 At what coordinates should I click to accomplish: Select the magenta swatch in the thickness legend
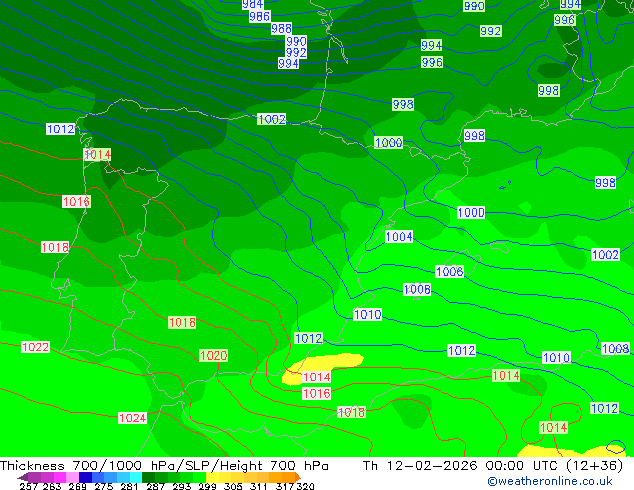[60, 477]
